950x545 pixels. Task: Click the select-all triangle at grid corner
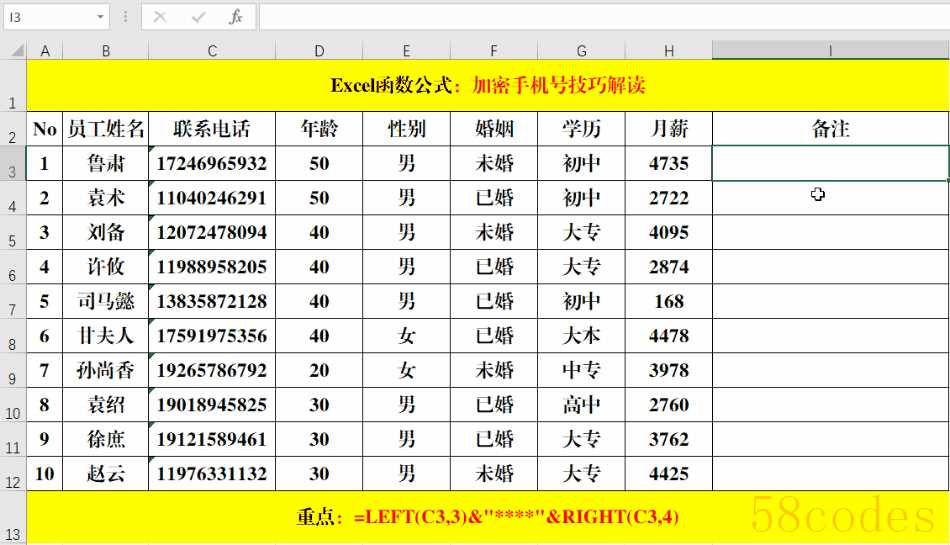[16, 50]
